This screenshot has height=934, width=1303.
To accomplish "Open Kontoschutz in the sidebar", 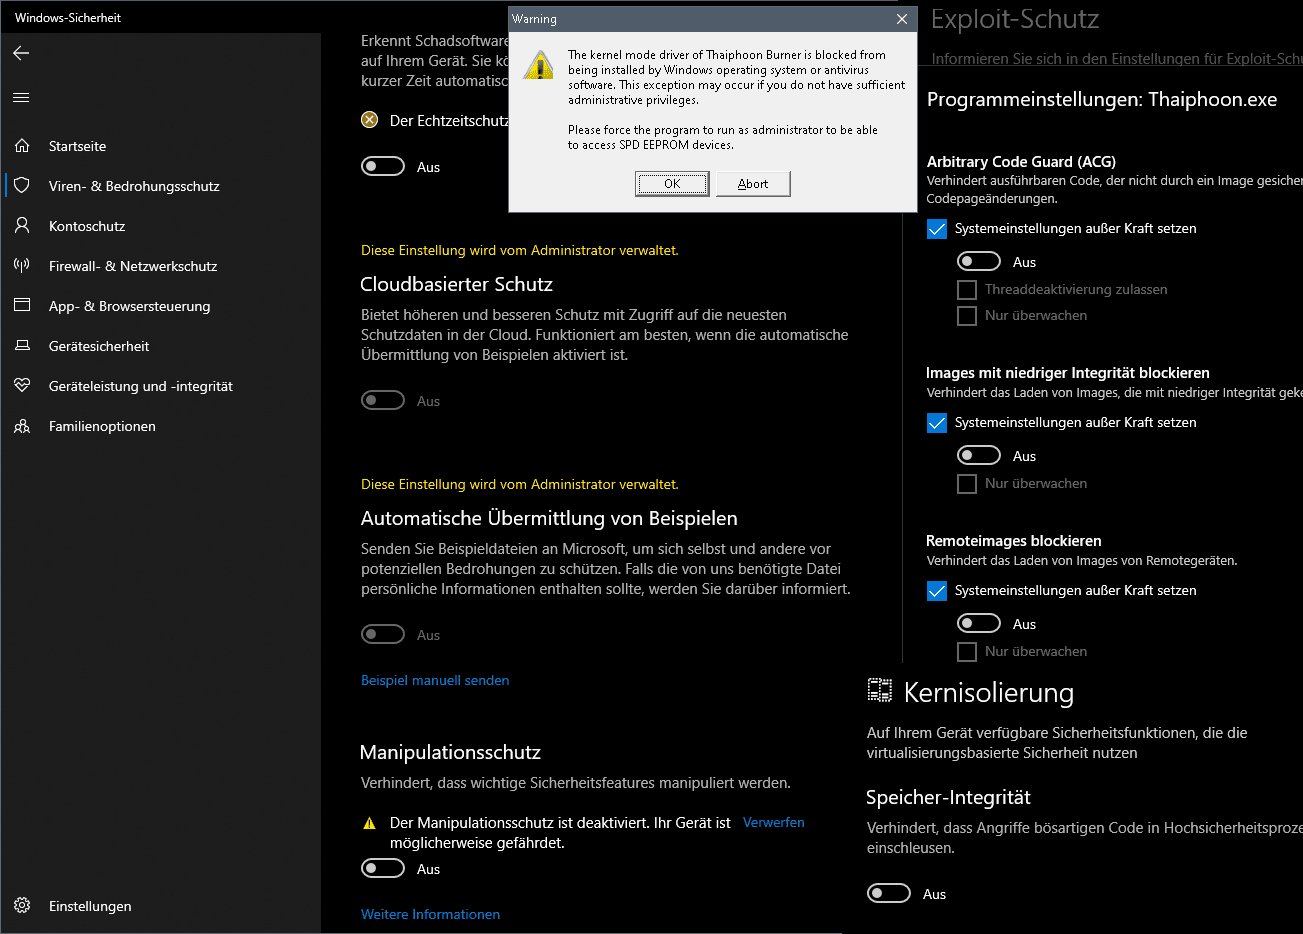I will [x=87, y=226].
